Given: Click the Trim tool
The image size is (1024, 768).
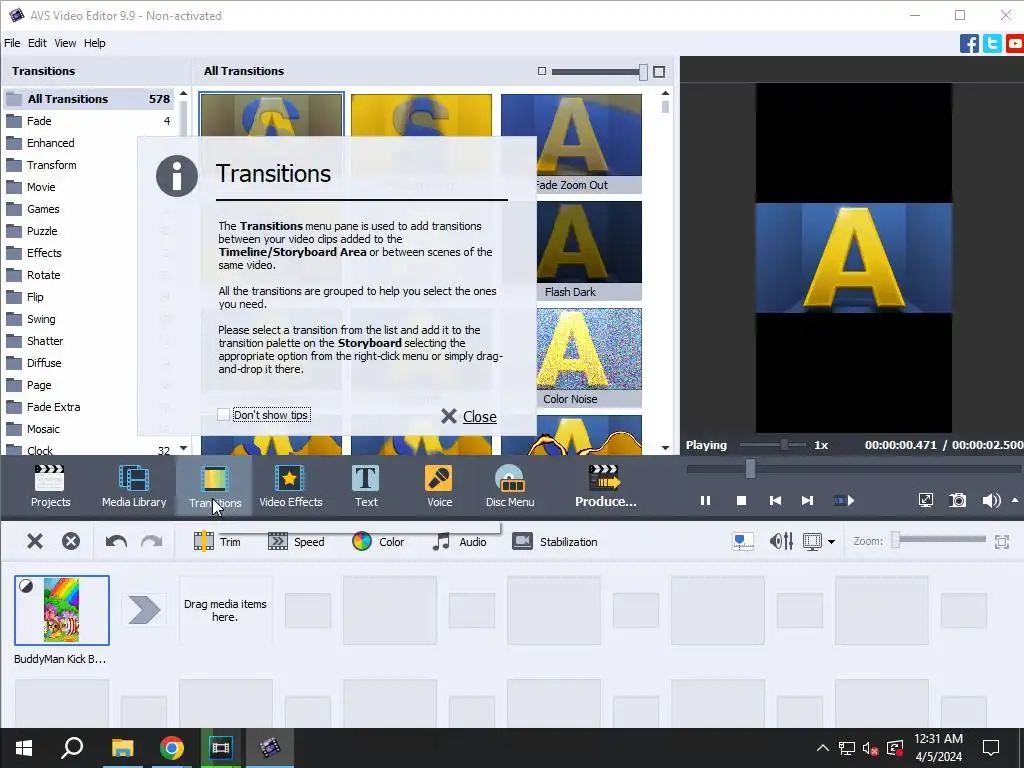Looking at the screenshot, I should 217,541.
